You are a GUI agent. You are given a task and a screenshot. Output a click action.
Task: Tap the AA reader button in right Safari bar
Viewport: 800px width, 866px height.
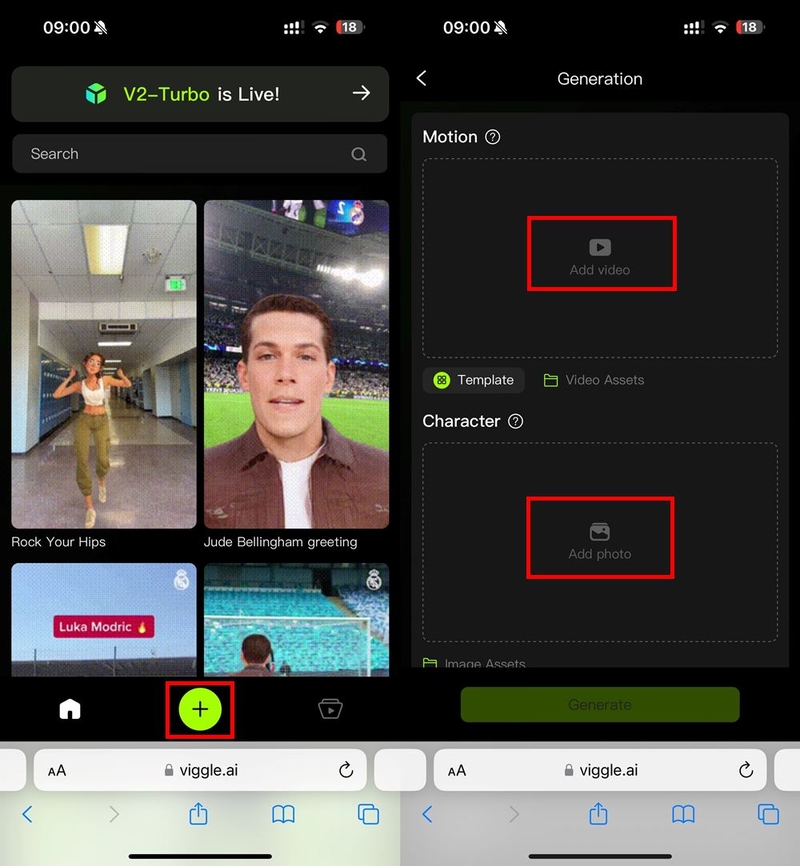[457, 770]
